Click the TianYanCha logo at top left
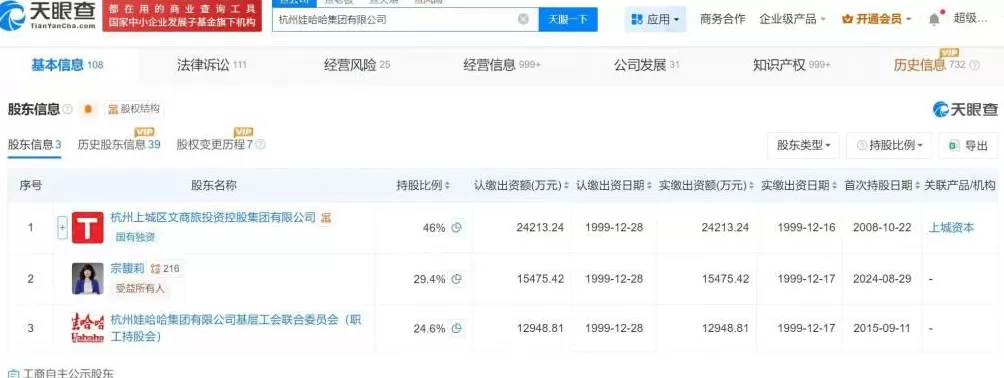The width and height of the screenshot is (1004, 378). pyautogui.click(x=49, y=15)
